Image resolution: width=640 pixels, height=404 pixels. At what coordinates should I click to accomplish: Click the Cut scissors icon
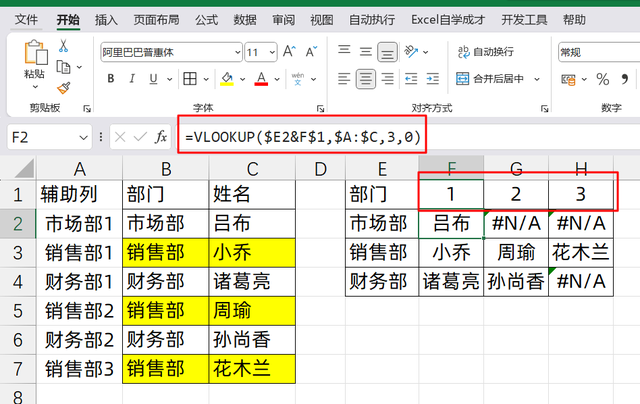63,45
